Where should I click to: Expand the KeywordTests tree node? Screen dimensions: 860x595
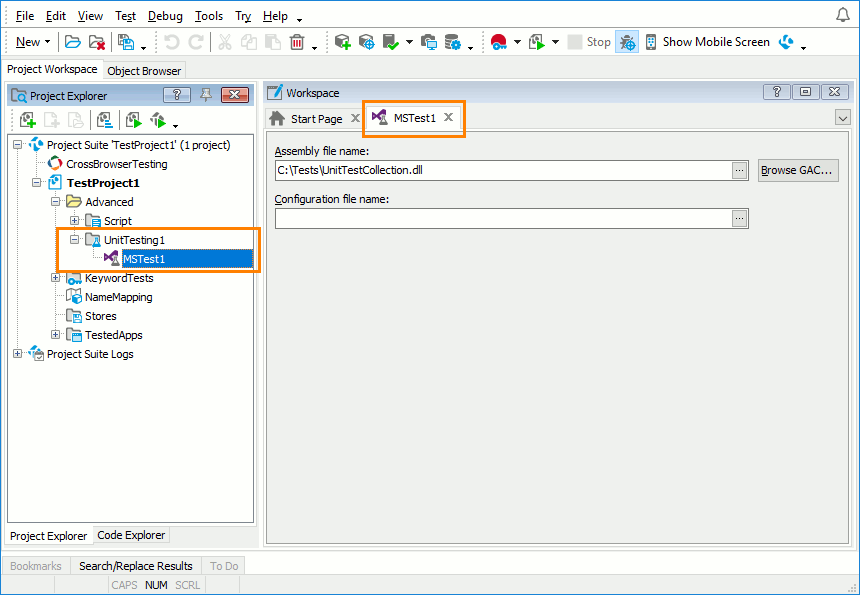click(56, 278)
